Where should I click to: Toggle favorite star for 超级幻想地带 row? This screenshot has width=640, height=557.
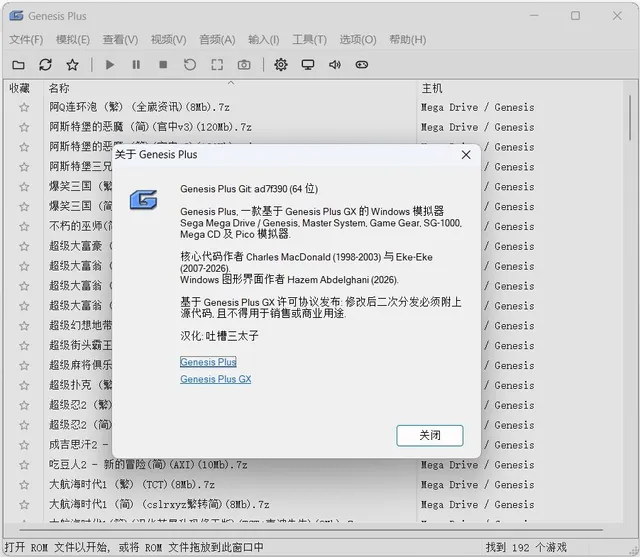(24, 326)
